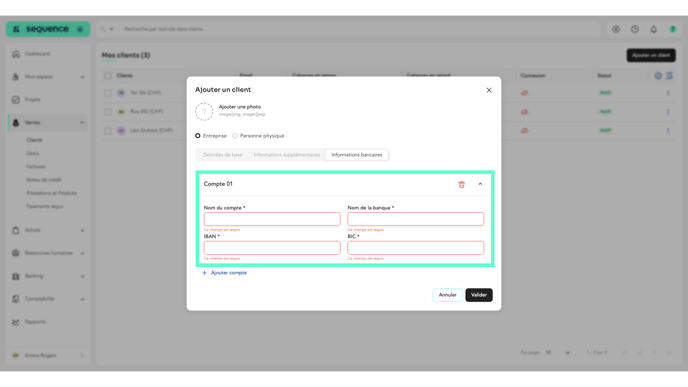Click the dark Ajouter un client button
This screenshot has height=387, width=688.
coord(651,55)
